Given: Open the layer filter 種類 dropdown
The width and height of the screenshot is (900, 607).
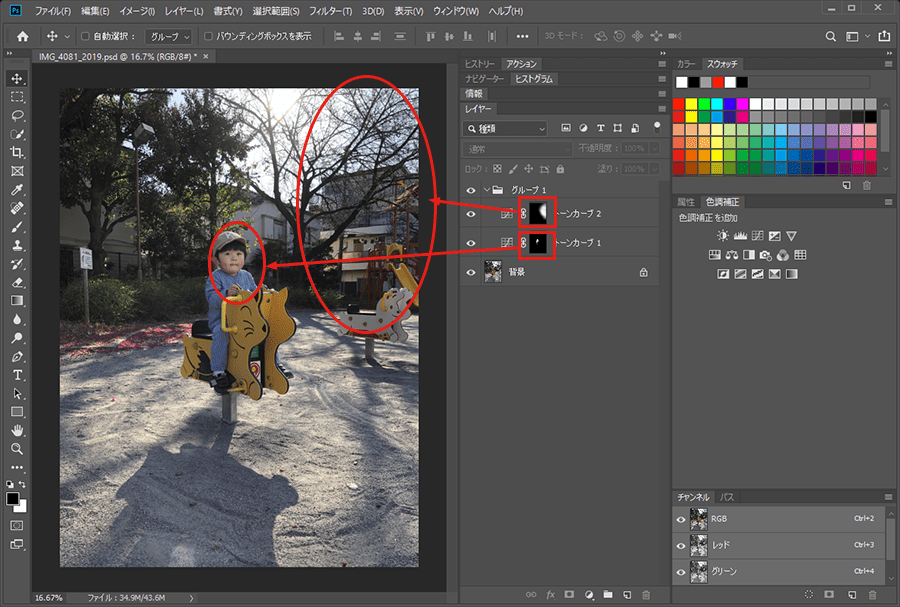Looking at the screenshot, I should point(505,129).
